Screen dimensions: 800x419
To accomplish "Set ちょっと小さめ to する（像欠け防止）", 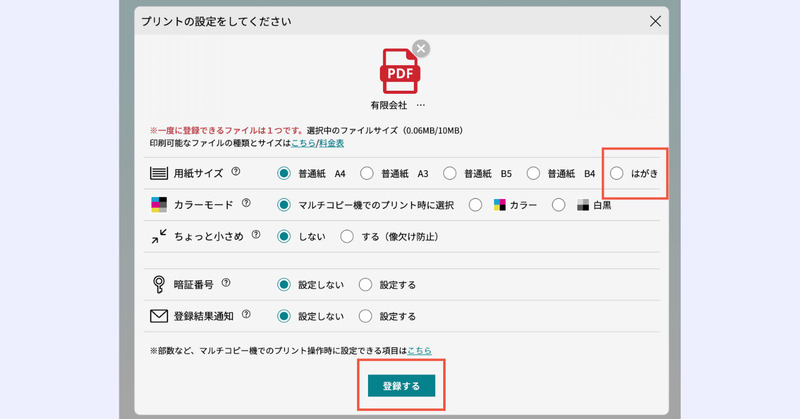I will pos(347,237).
